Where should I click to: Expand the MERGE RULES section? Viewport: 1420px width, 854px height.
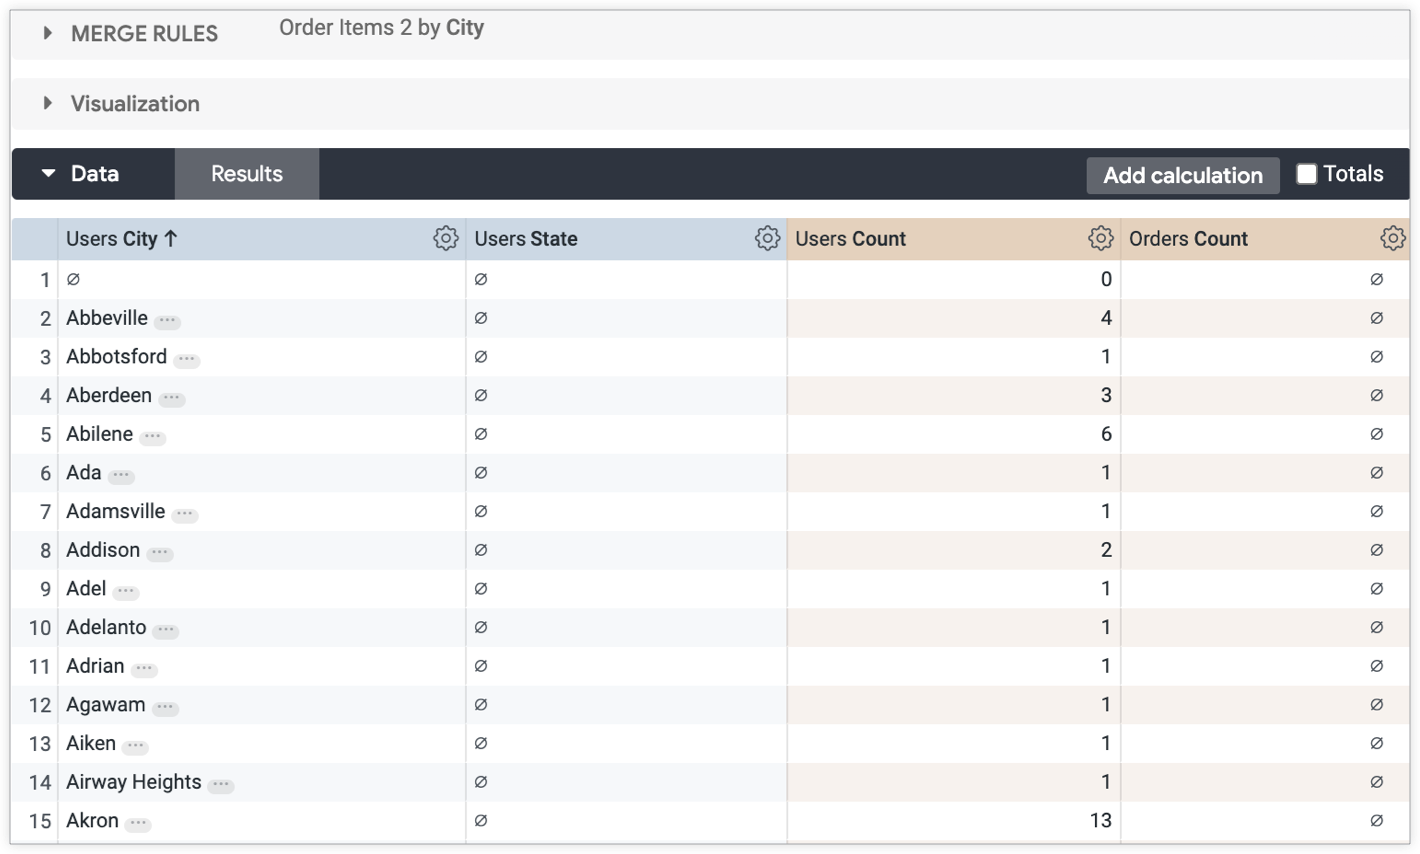[x=46, y=32]
